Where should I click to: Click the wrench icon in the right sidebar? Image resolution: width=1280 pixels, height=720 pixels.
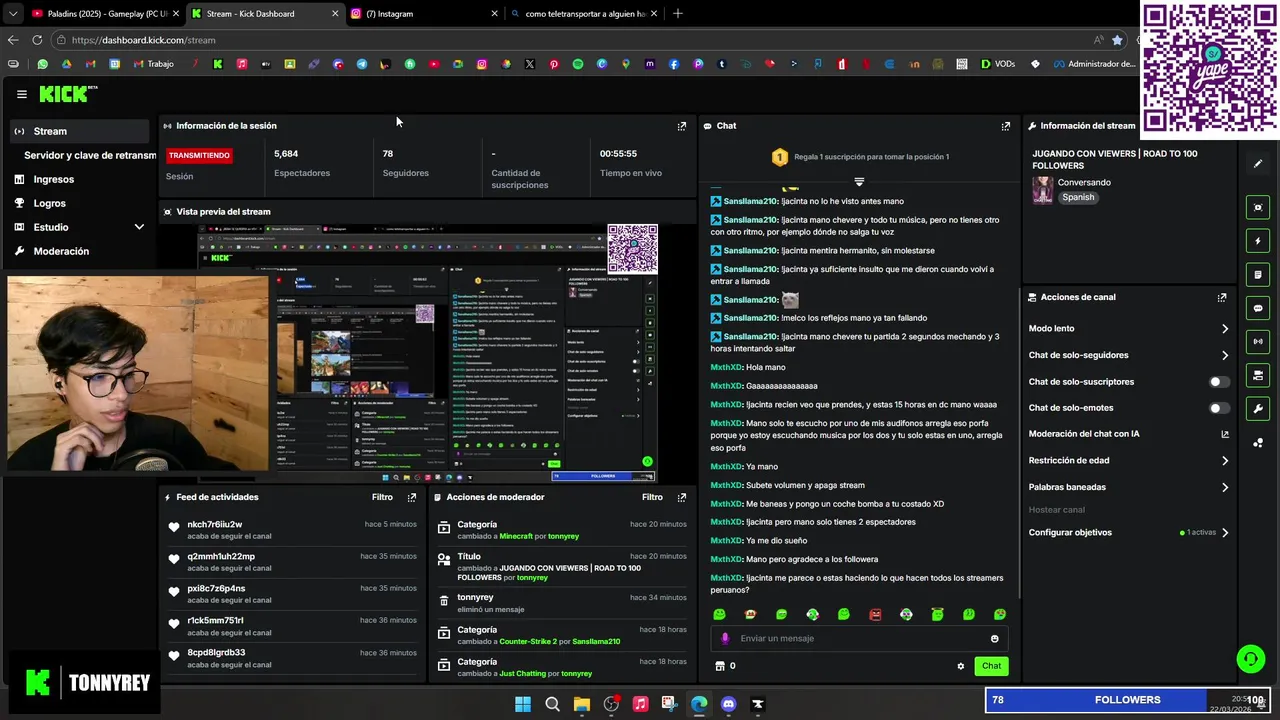[1258, 408]
